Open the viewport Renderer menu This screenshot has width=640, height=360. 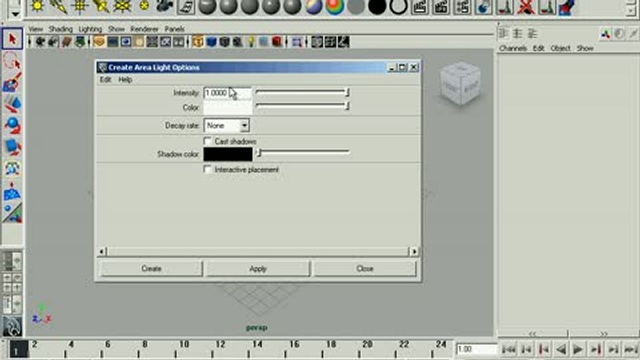[144, 29]
